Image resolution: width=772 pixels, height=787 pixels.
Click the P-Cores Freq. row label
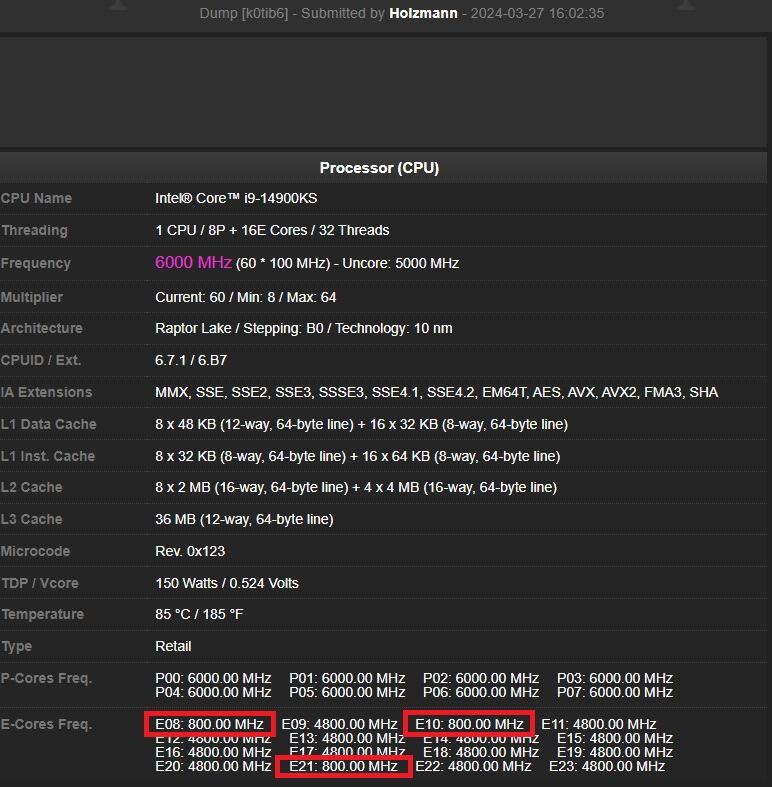pyautogui.click(x=46, y=679)
